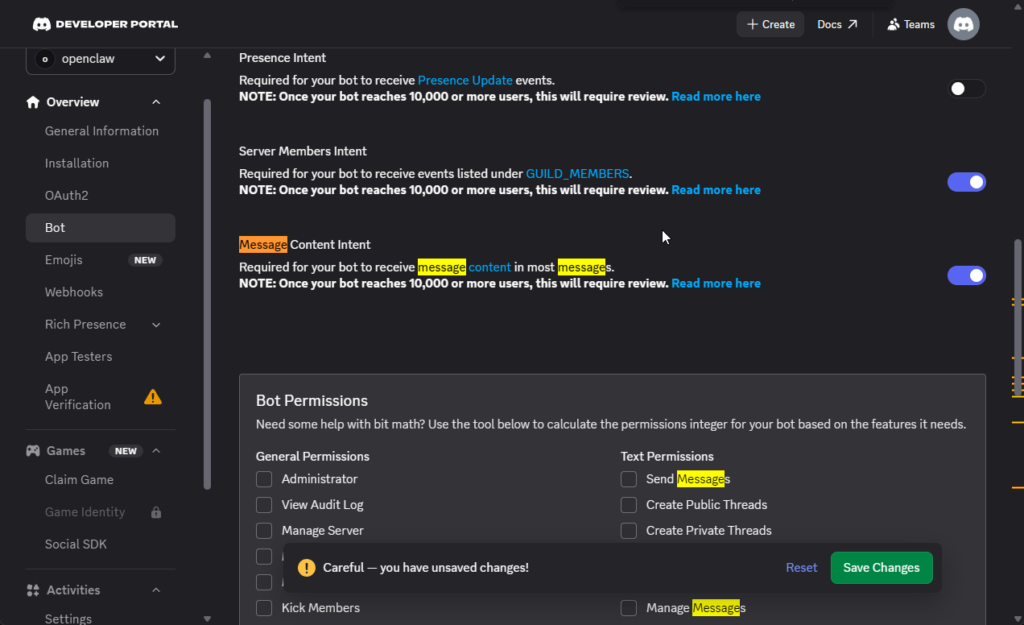
Task: Open the user avatar menu
Action: click(x=963, y=24)
